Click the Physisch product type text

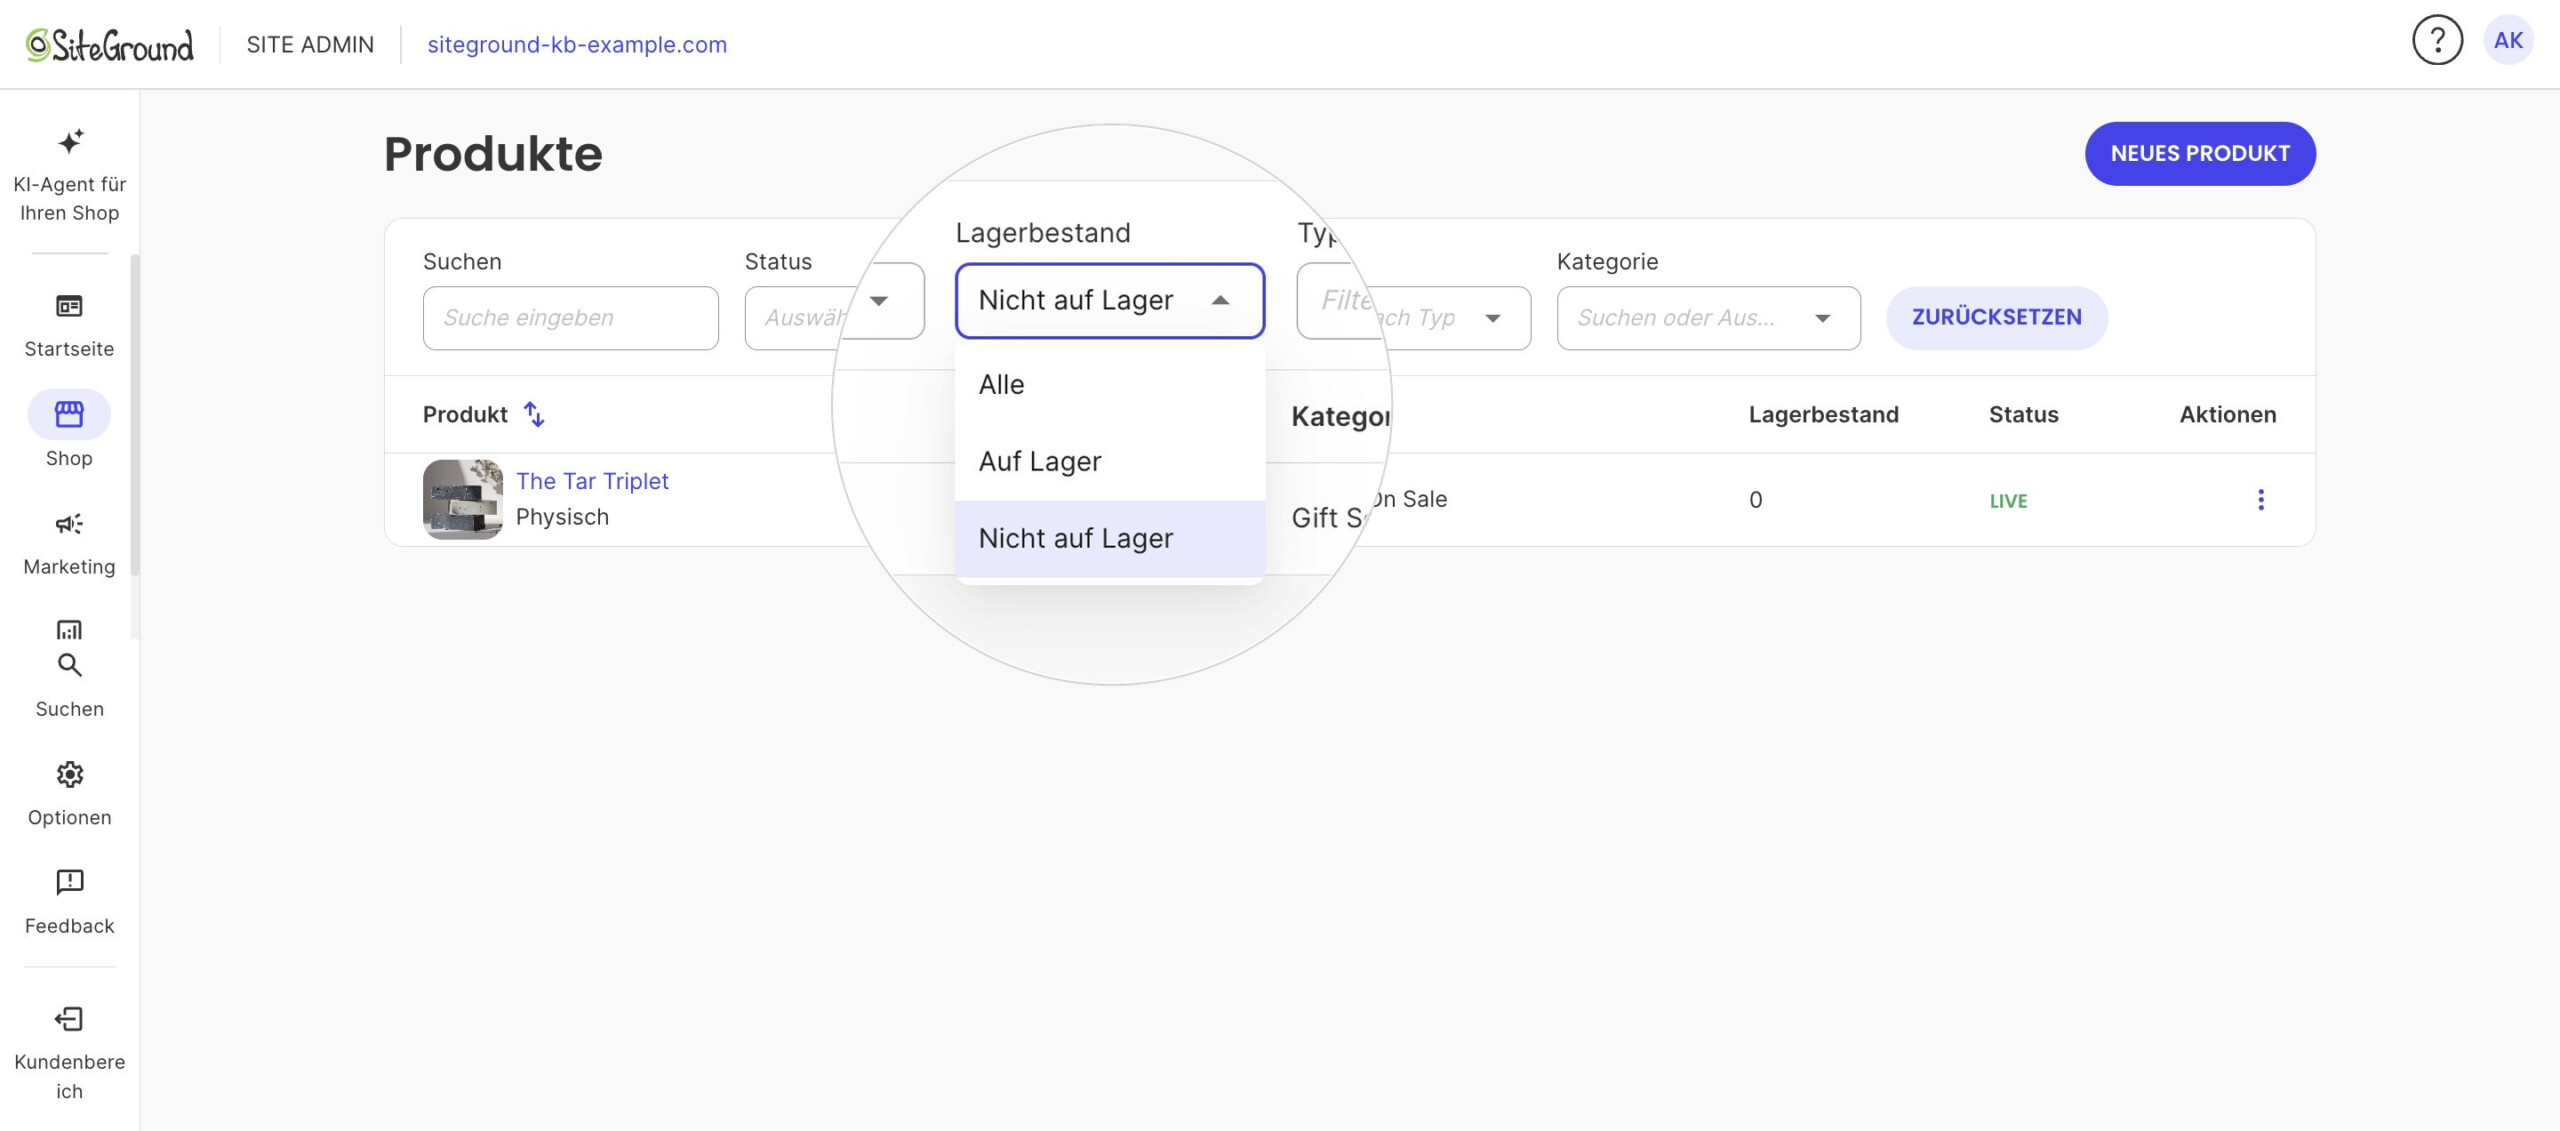562,517
